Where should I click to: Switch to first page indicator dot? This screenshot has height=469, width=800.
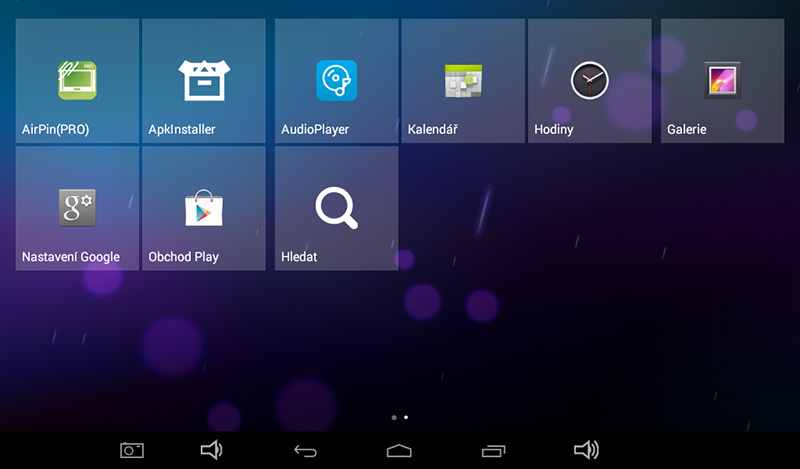pos(394,416)
